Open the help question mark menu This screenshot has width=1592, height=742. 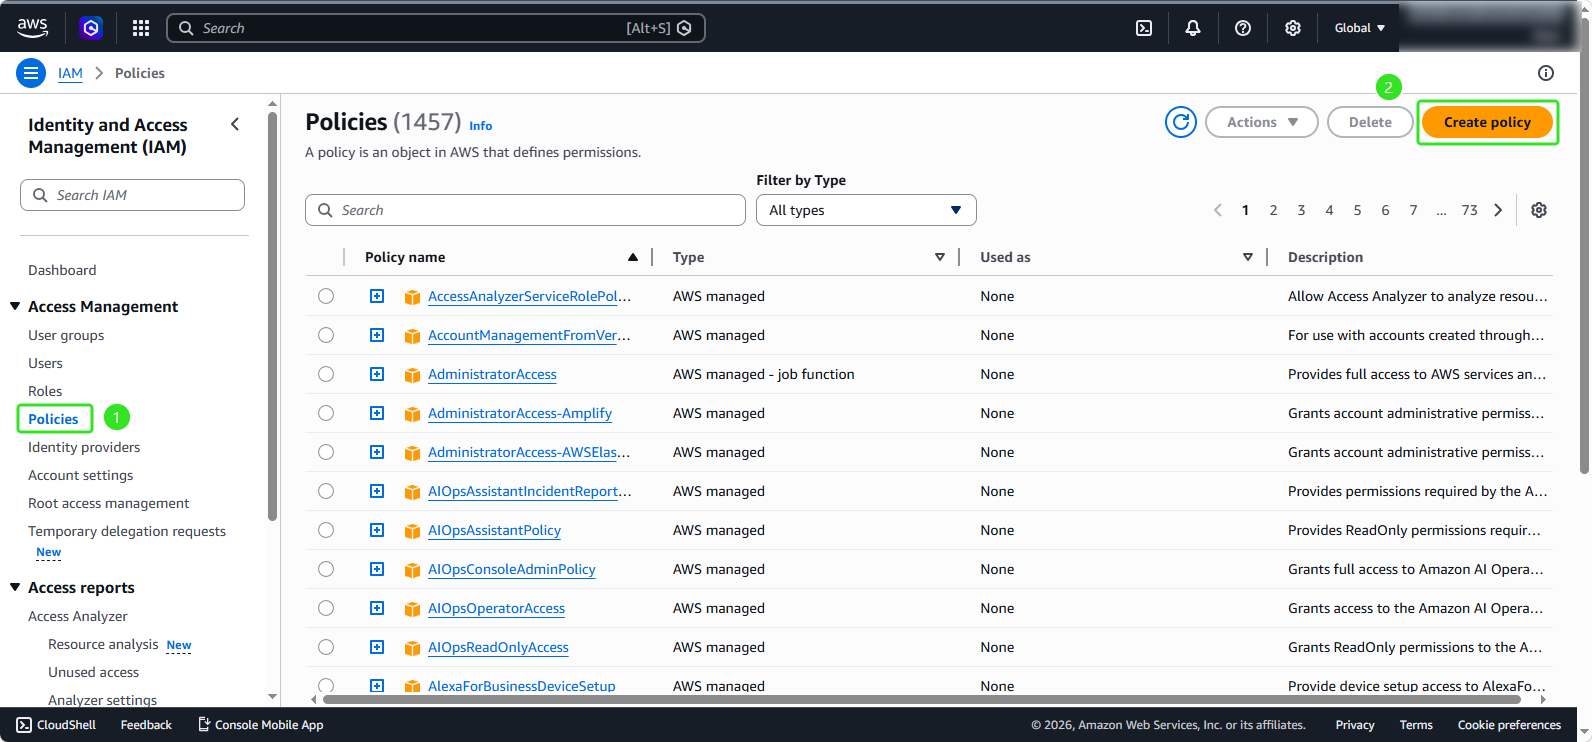tap(1243, 28)
